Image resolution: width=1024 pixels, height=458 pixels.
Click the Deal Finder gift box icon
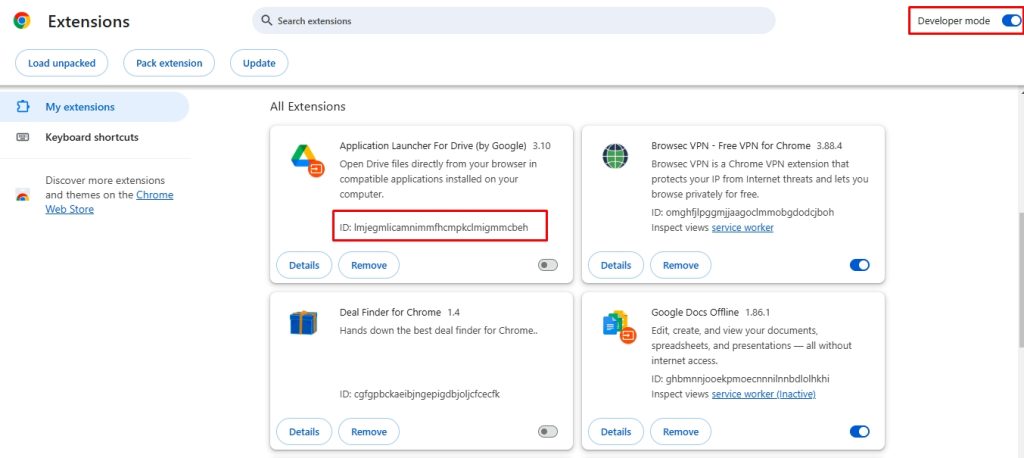(x=303, y=323)
